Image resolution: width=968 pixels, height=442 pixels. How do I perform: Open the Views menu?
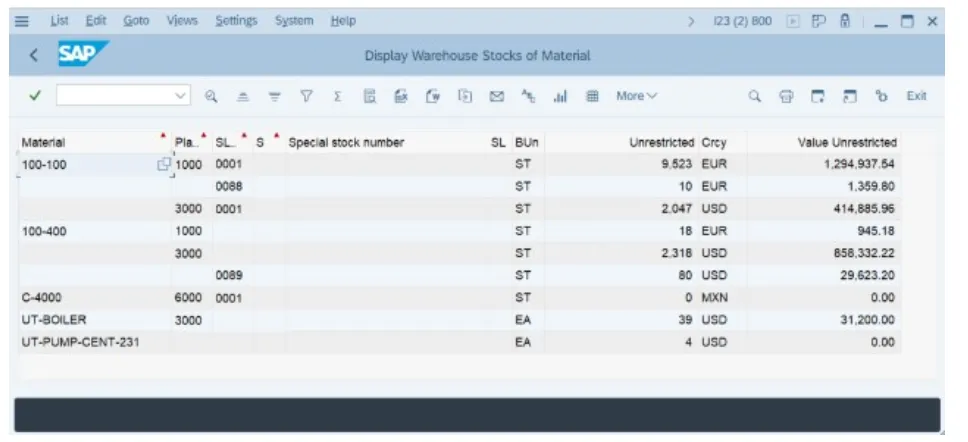pyautogui.click(x=182, y=21)
